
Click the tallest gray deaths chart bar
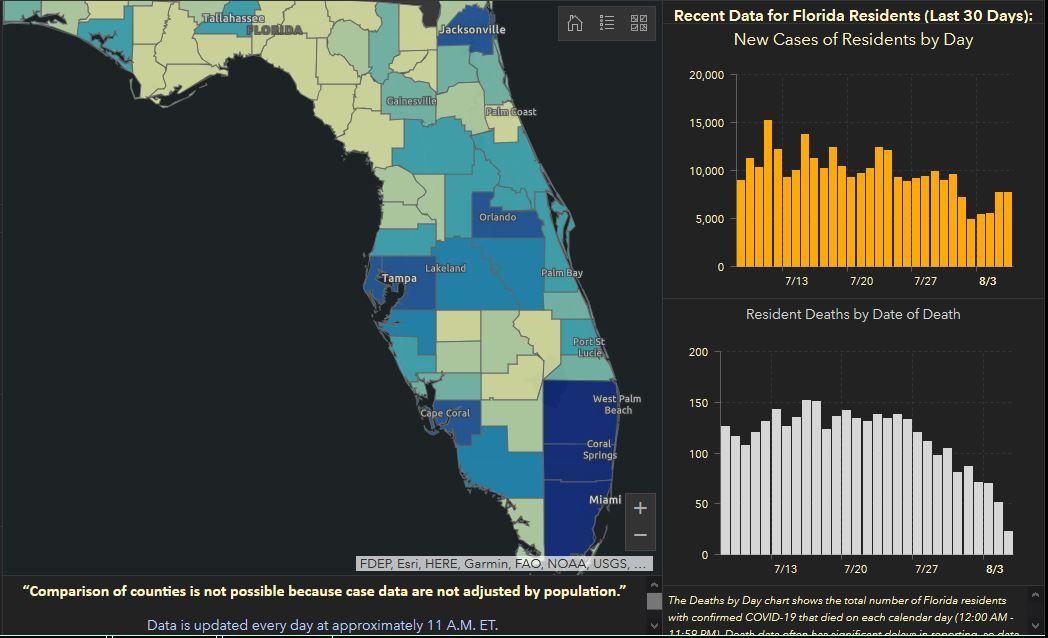pos(806,478)
